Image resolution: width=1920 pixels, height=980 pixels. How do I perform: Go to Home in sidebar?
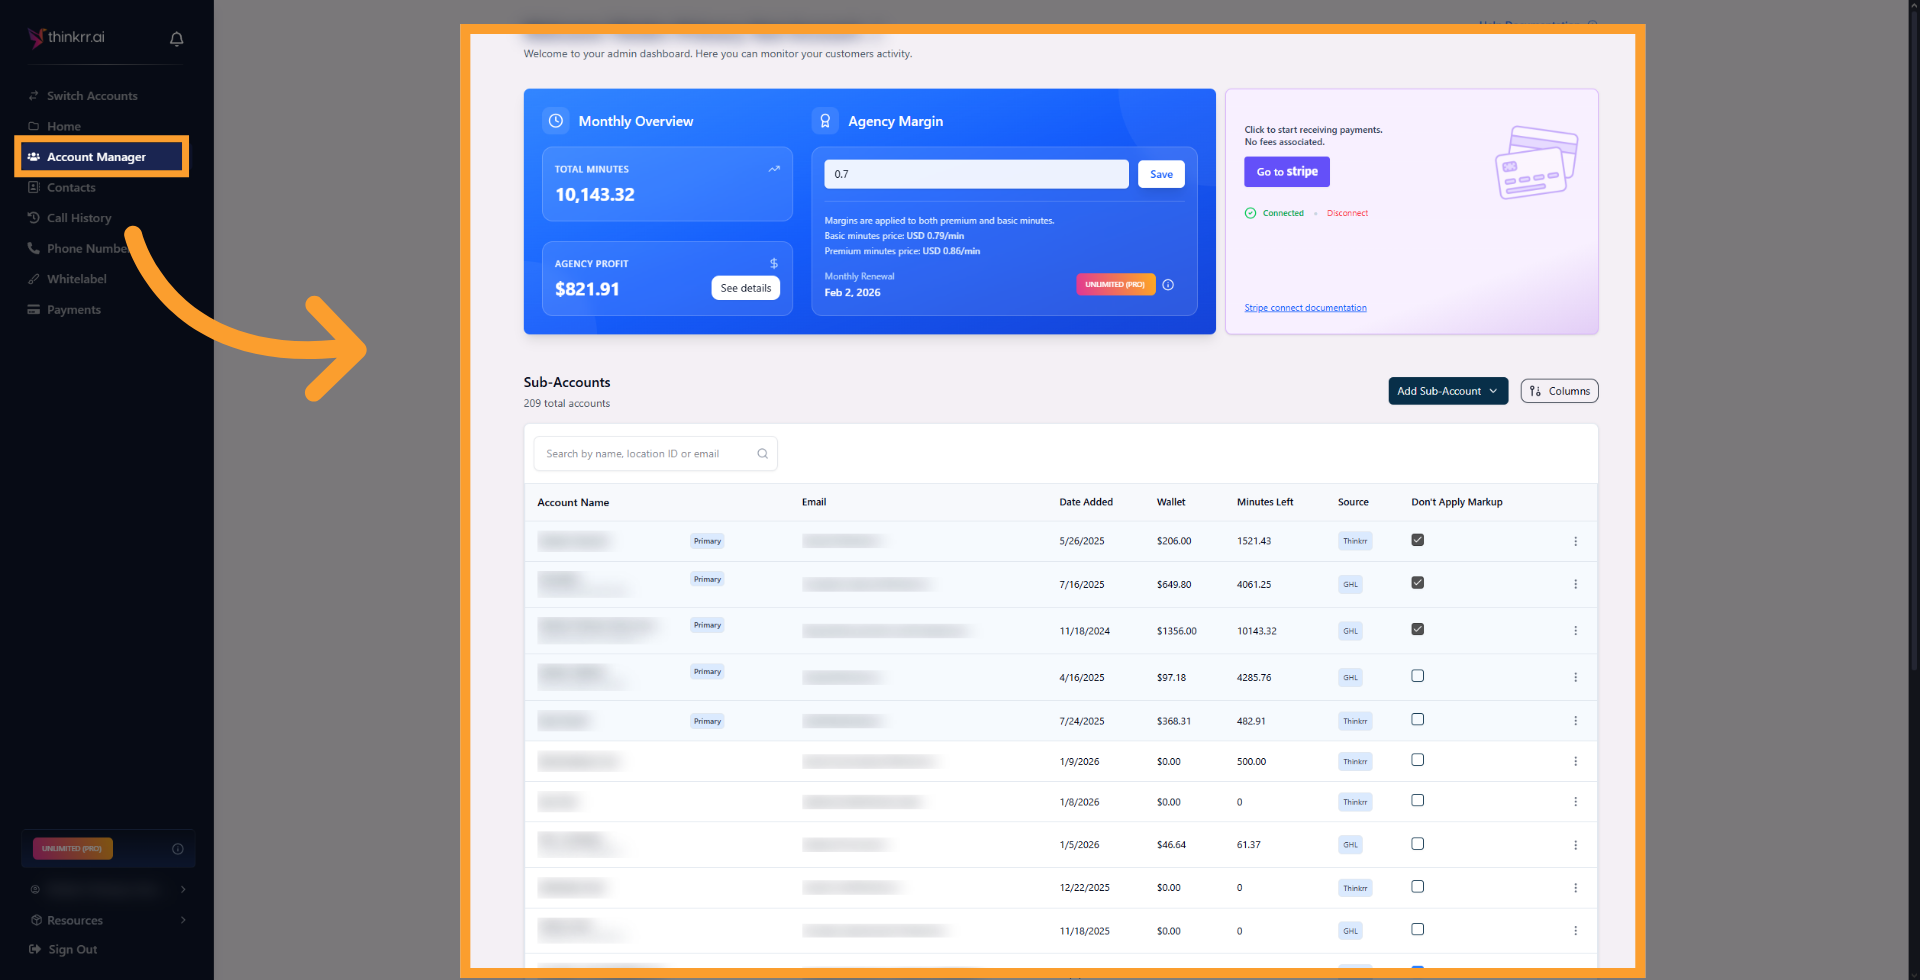[64, 127]
